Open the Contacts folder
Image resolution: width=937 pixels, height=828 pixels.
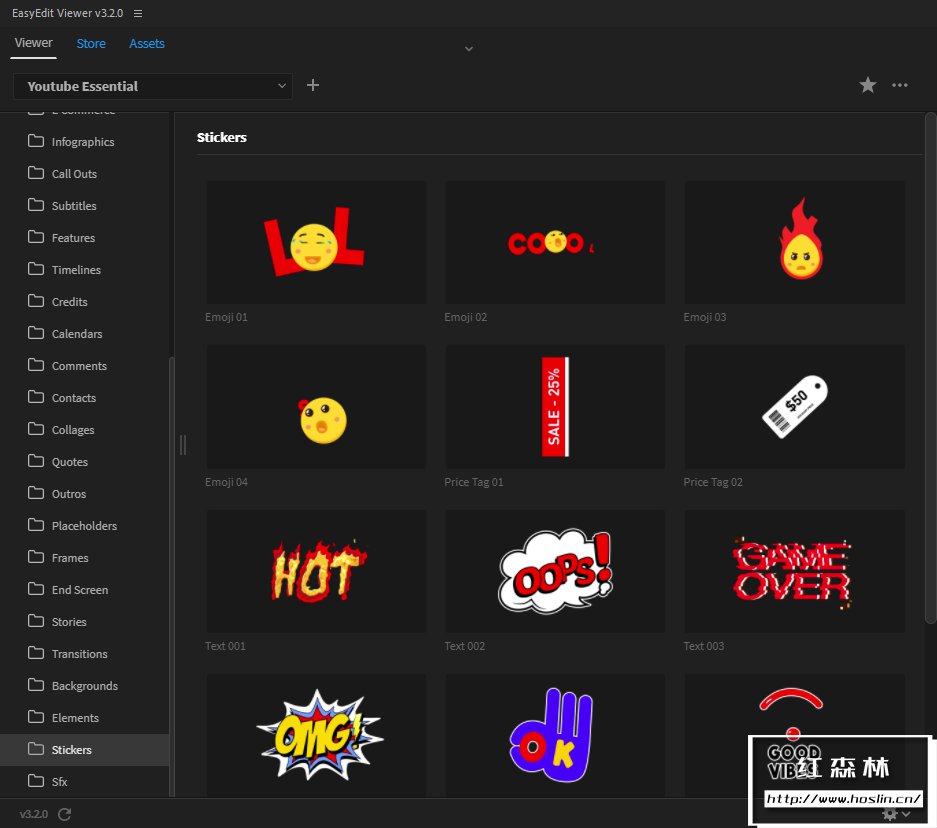(85, 398)
